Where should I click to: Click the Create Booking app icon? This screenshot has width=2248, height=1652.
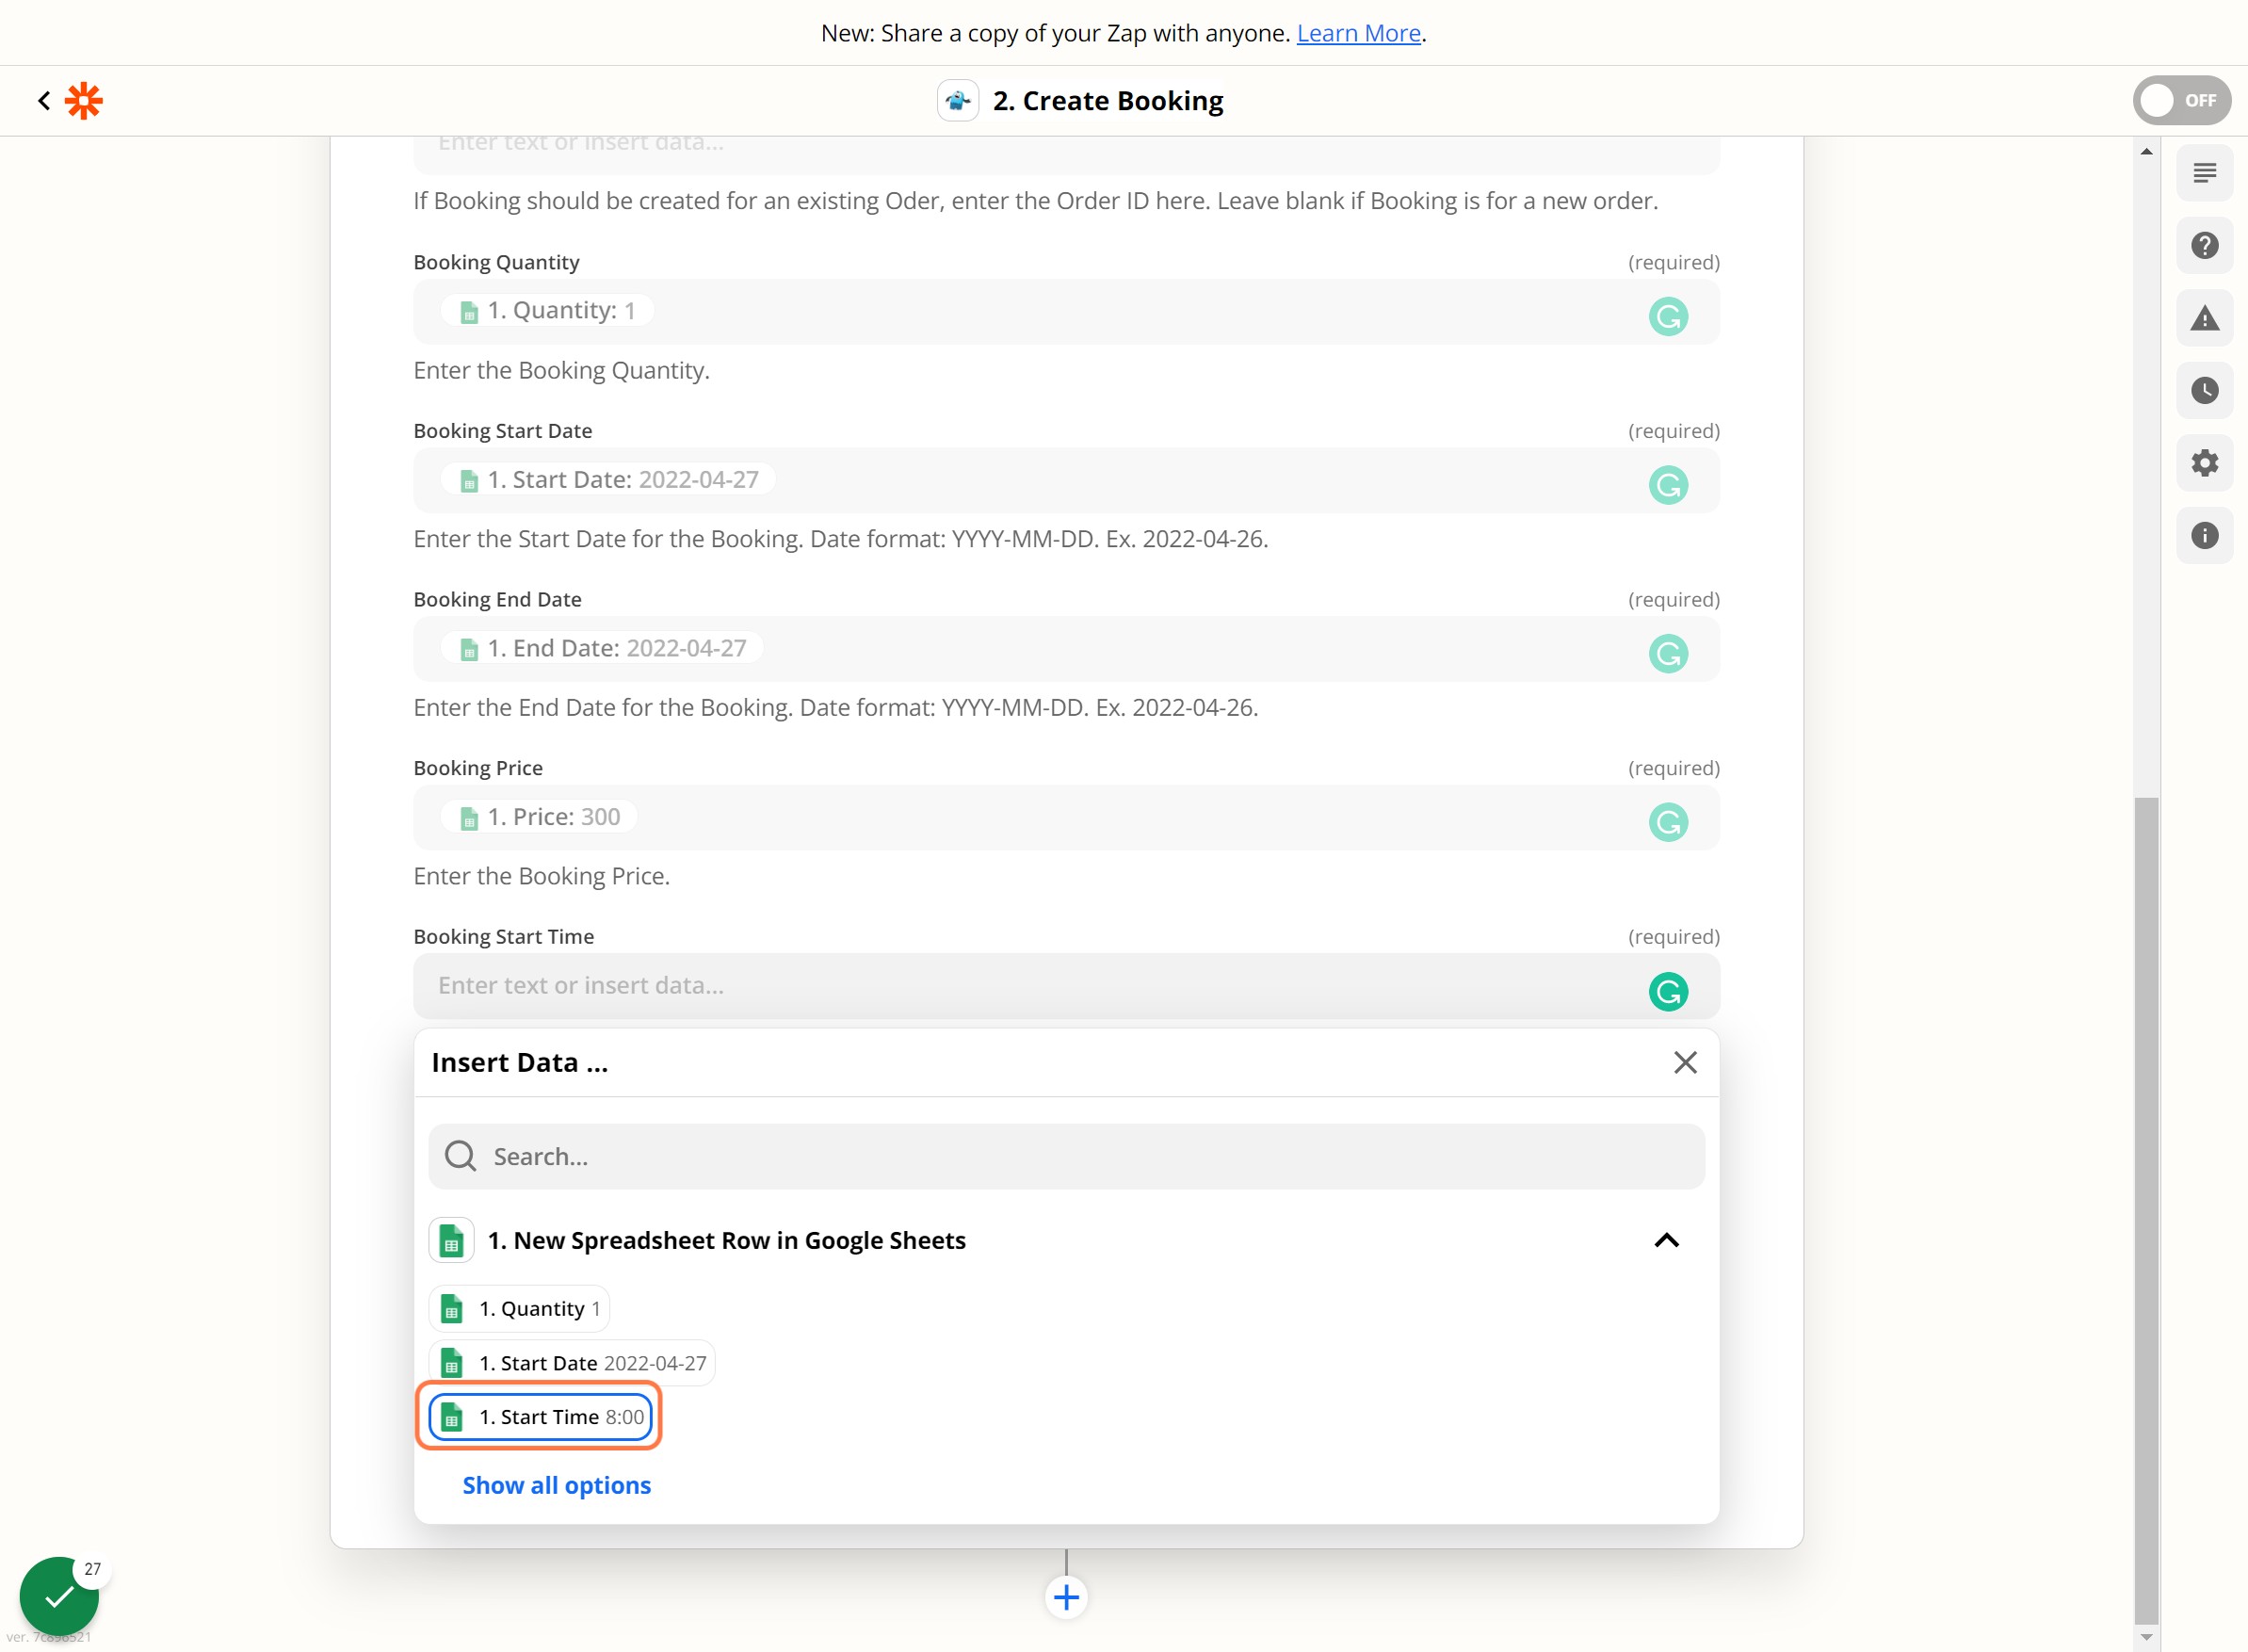tap(957, 100)
